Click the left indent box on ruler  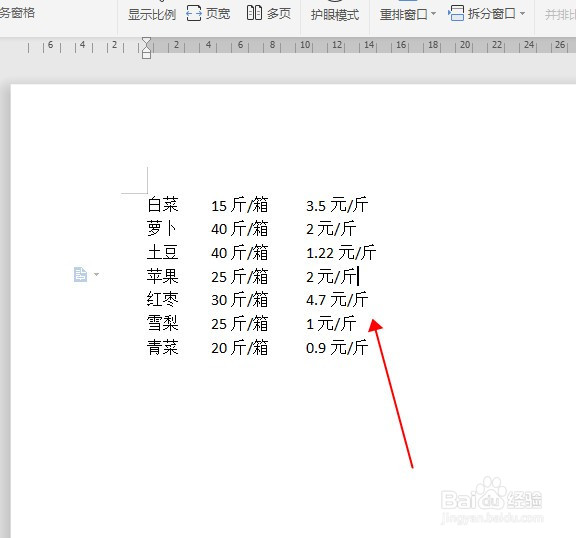(x=146, y=55)
